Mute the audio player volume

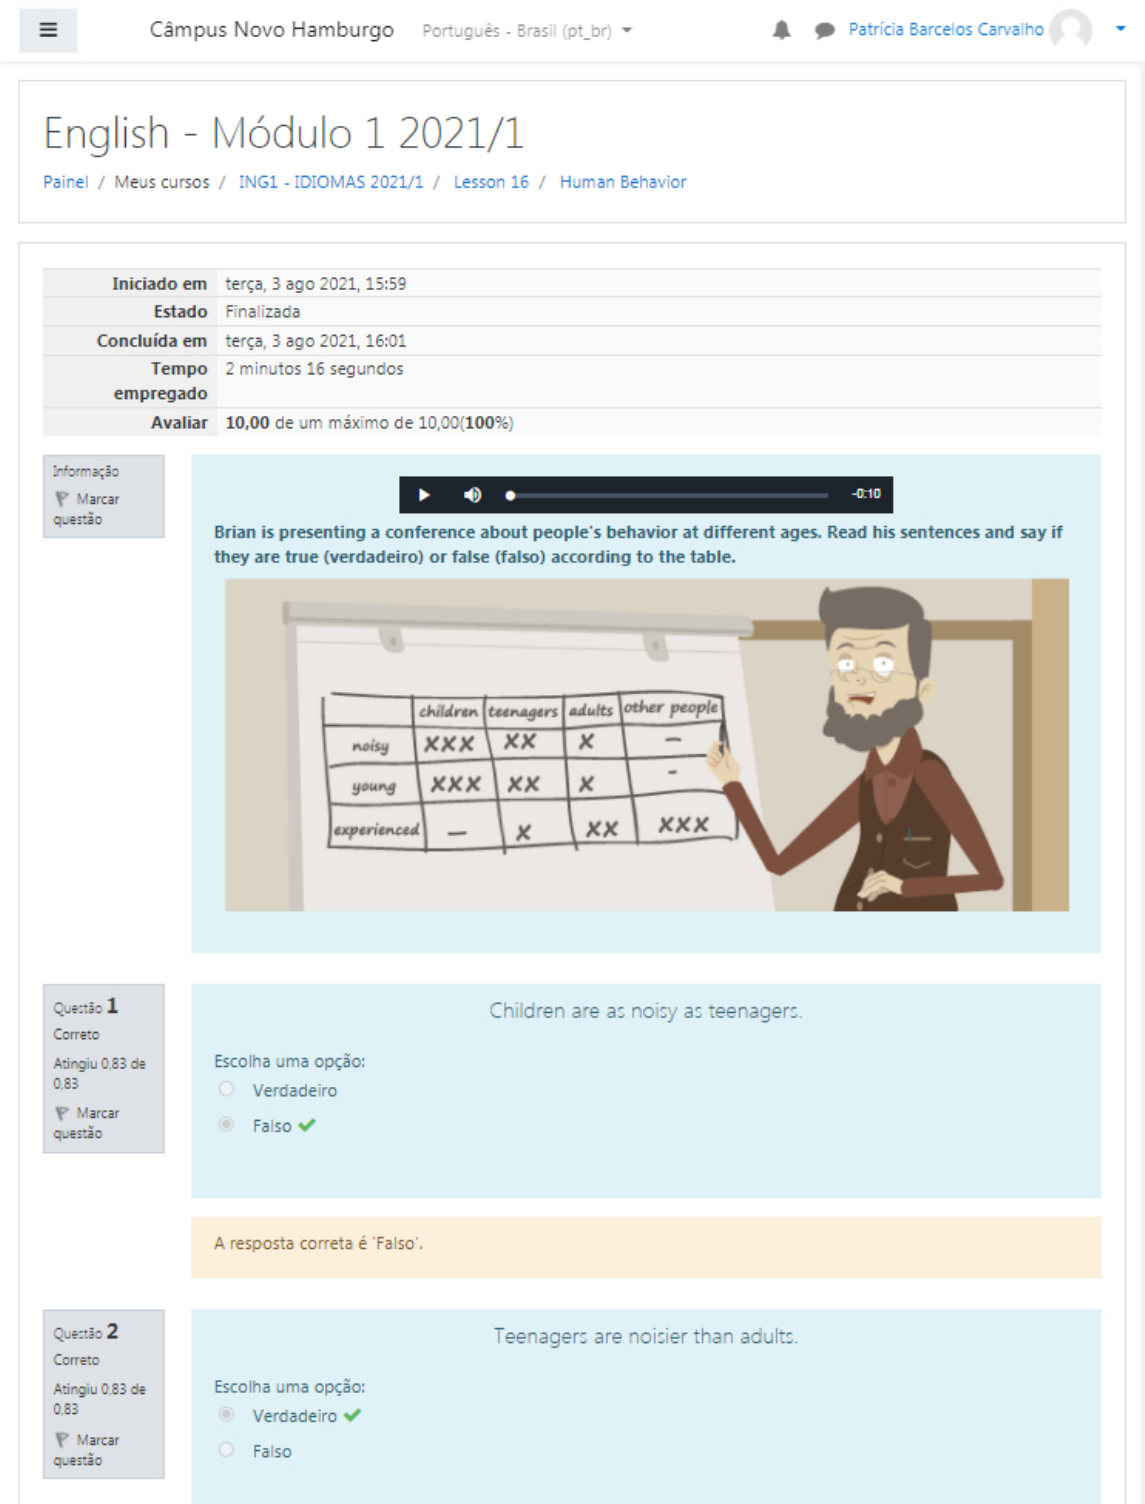[x=473, y=495]
